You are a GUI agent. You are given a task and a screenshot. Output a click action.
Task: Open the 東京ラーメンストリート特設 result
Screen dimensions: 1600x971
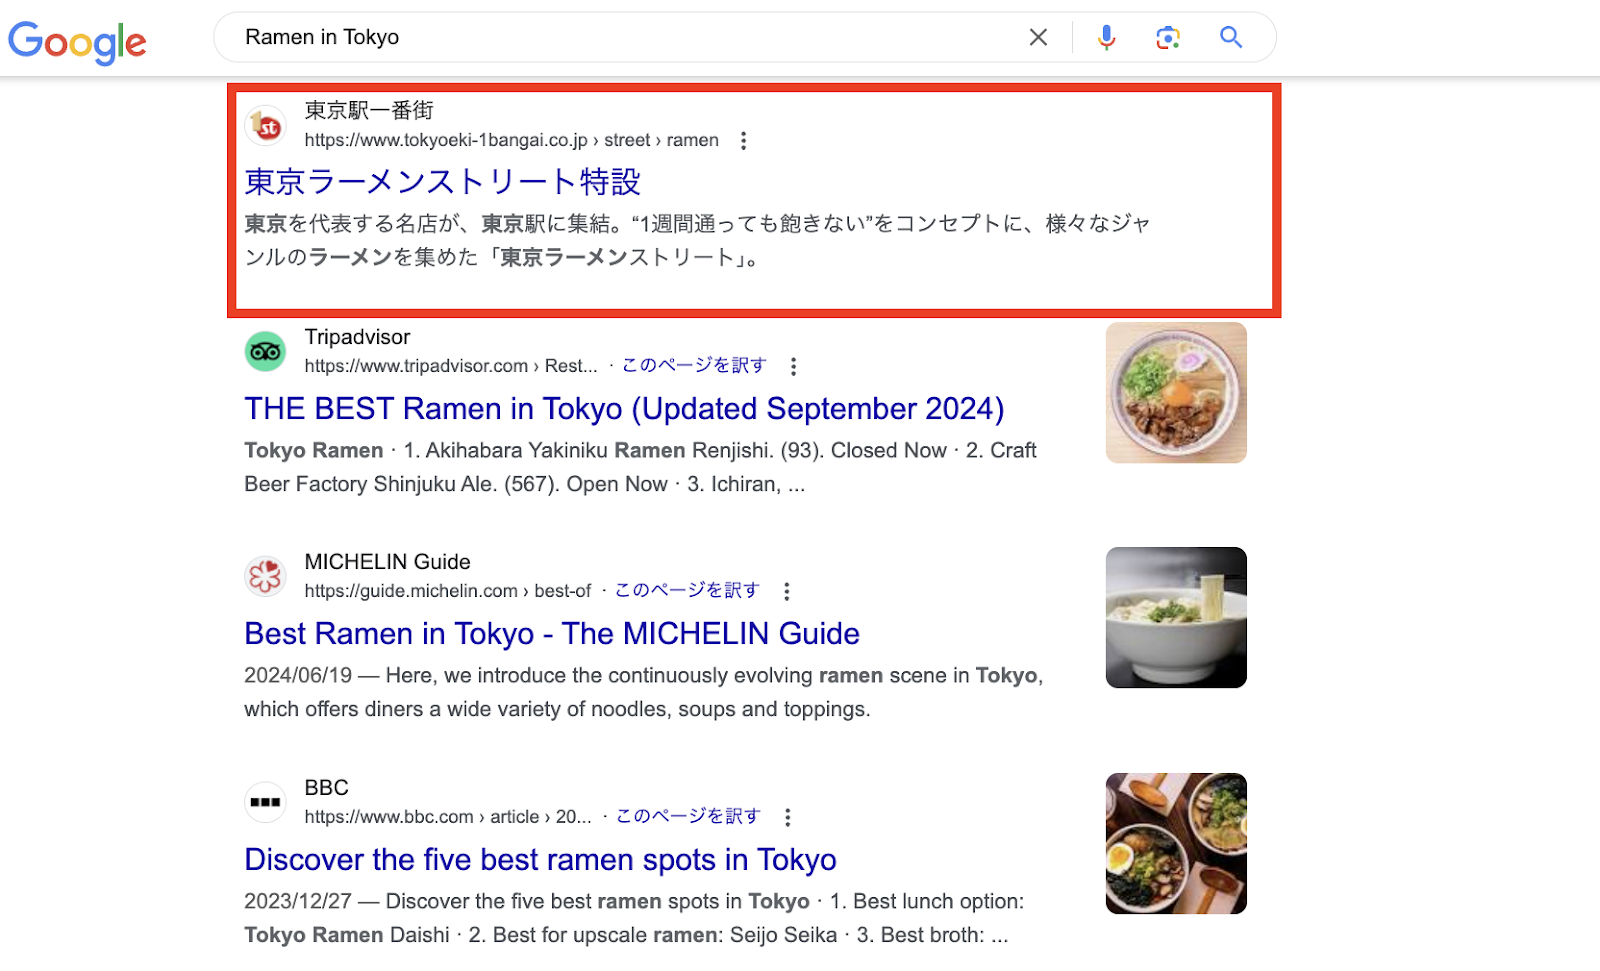click(x=443, y=182)
